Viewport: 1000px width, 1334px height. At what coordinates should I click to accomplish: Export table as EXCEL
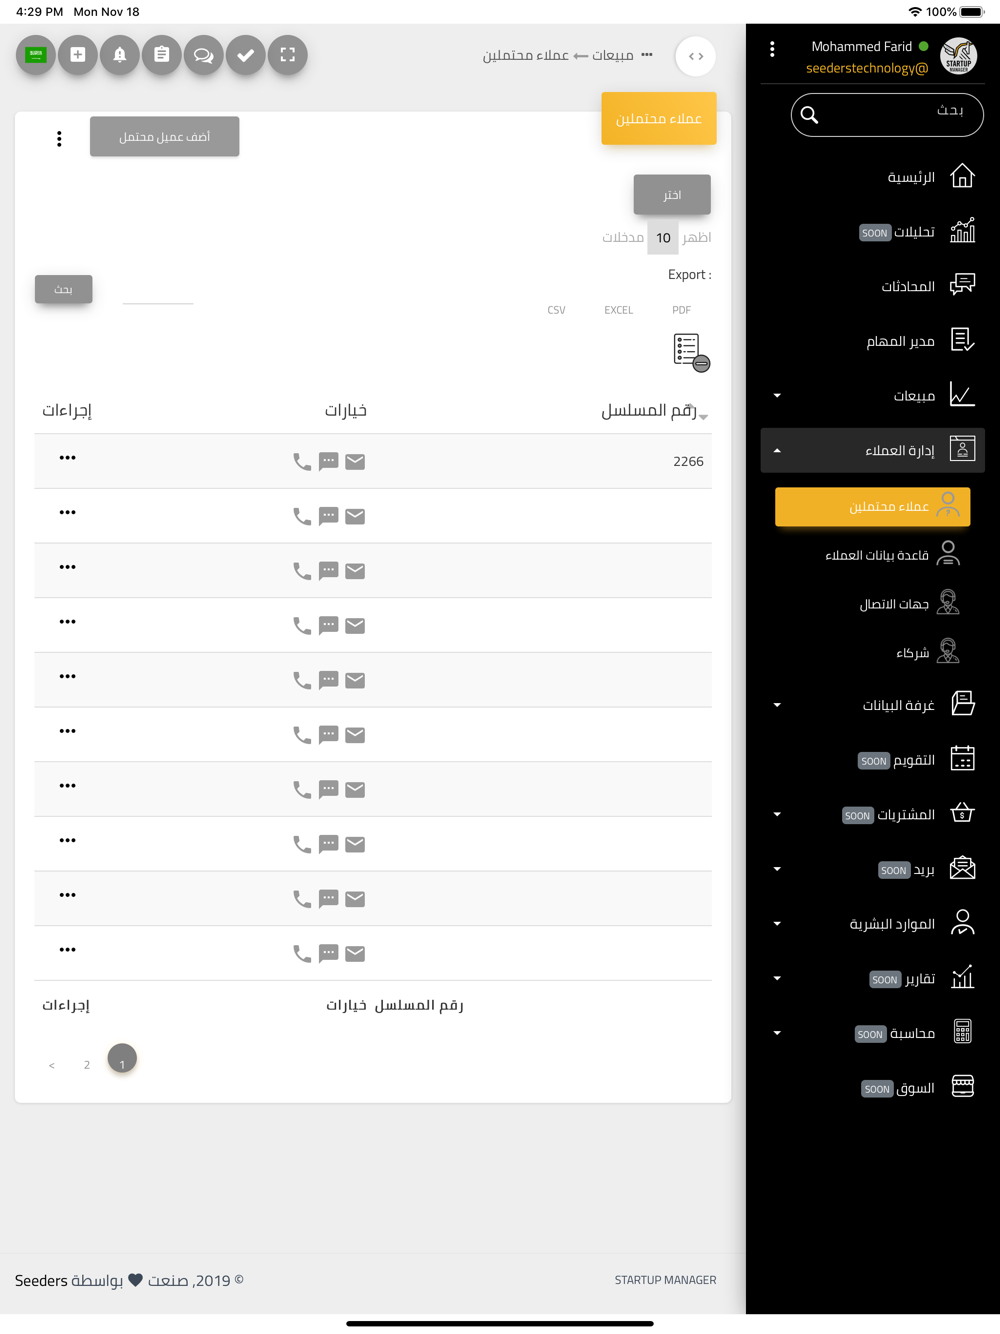coord(619,310)
